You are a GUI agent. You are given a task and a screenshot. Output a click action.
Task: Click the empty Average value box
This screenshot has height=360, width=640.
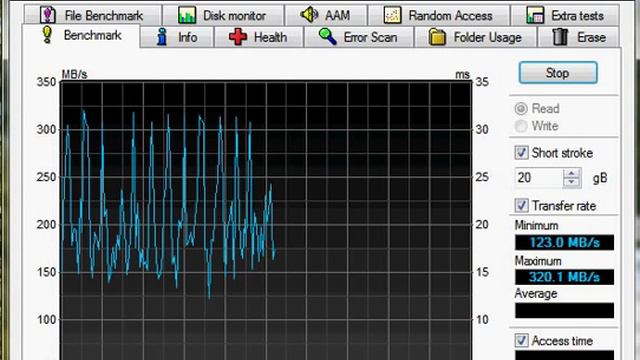(564, 311)
